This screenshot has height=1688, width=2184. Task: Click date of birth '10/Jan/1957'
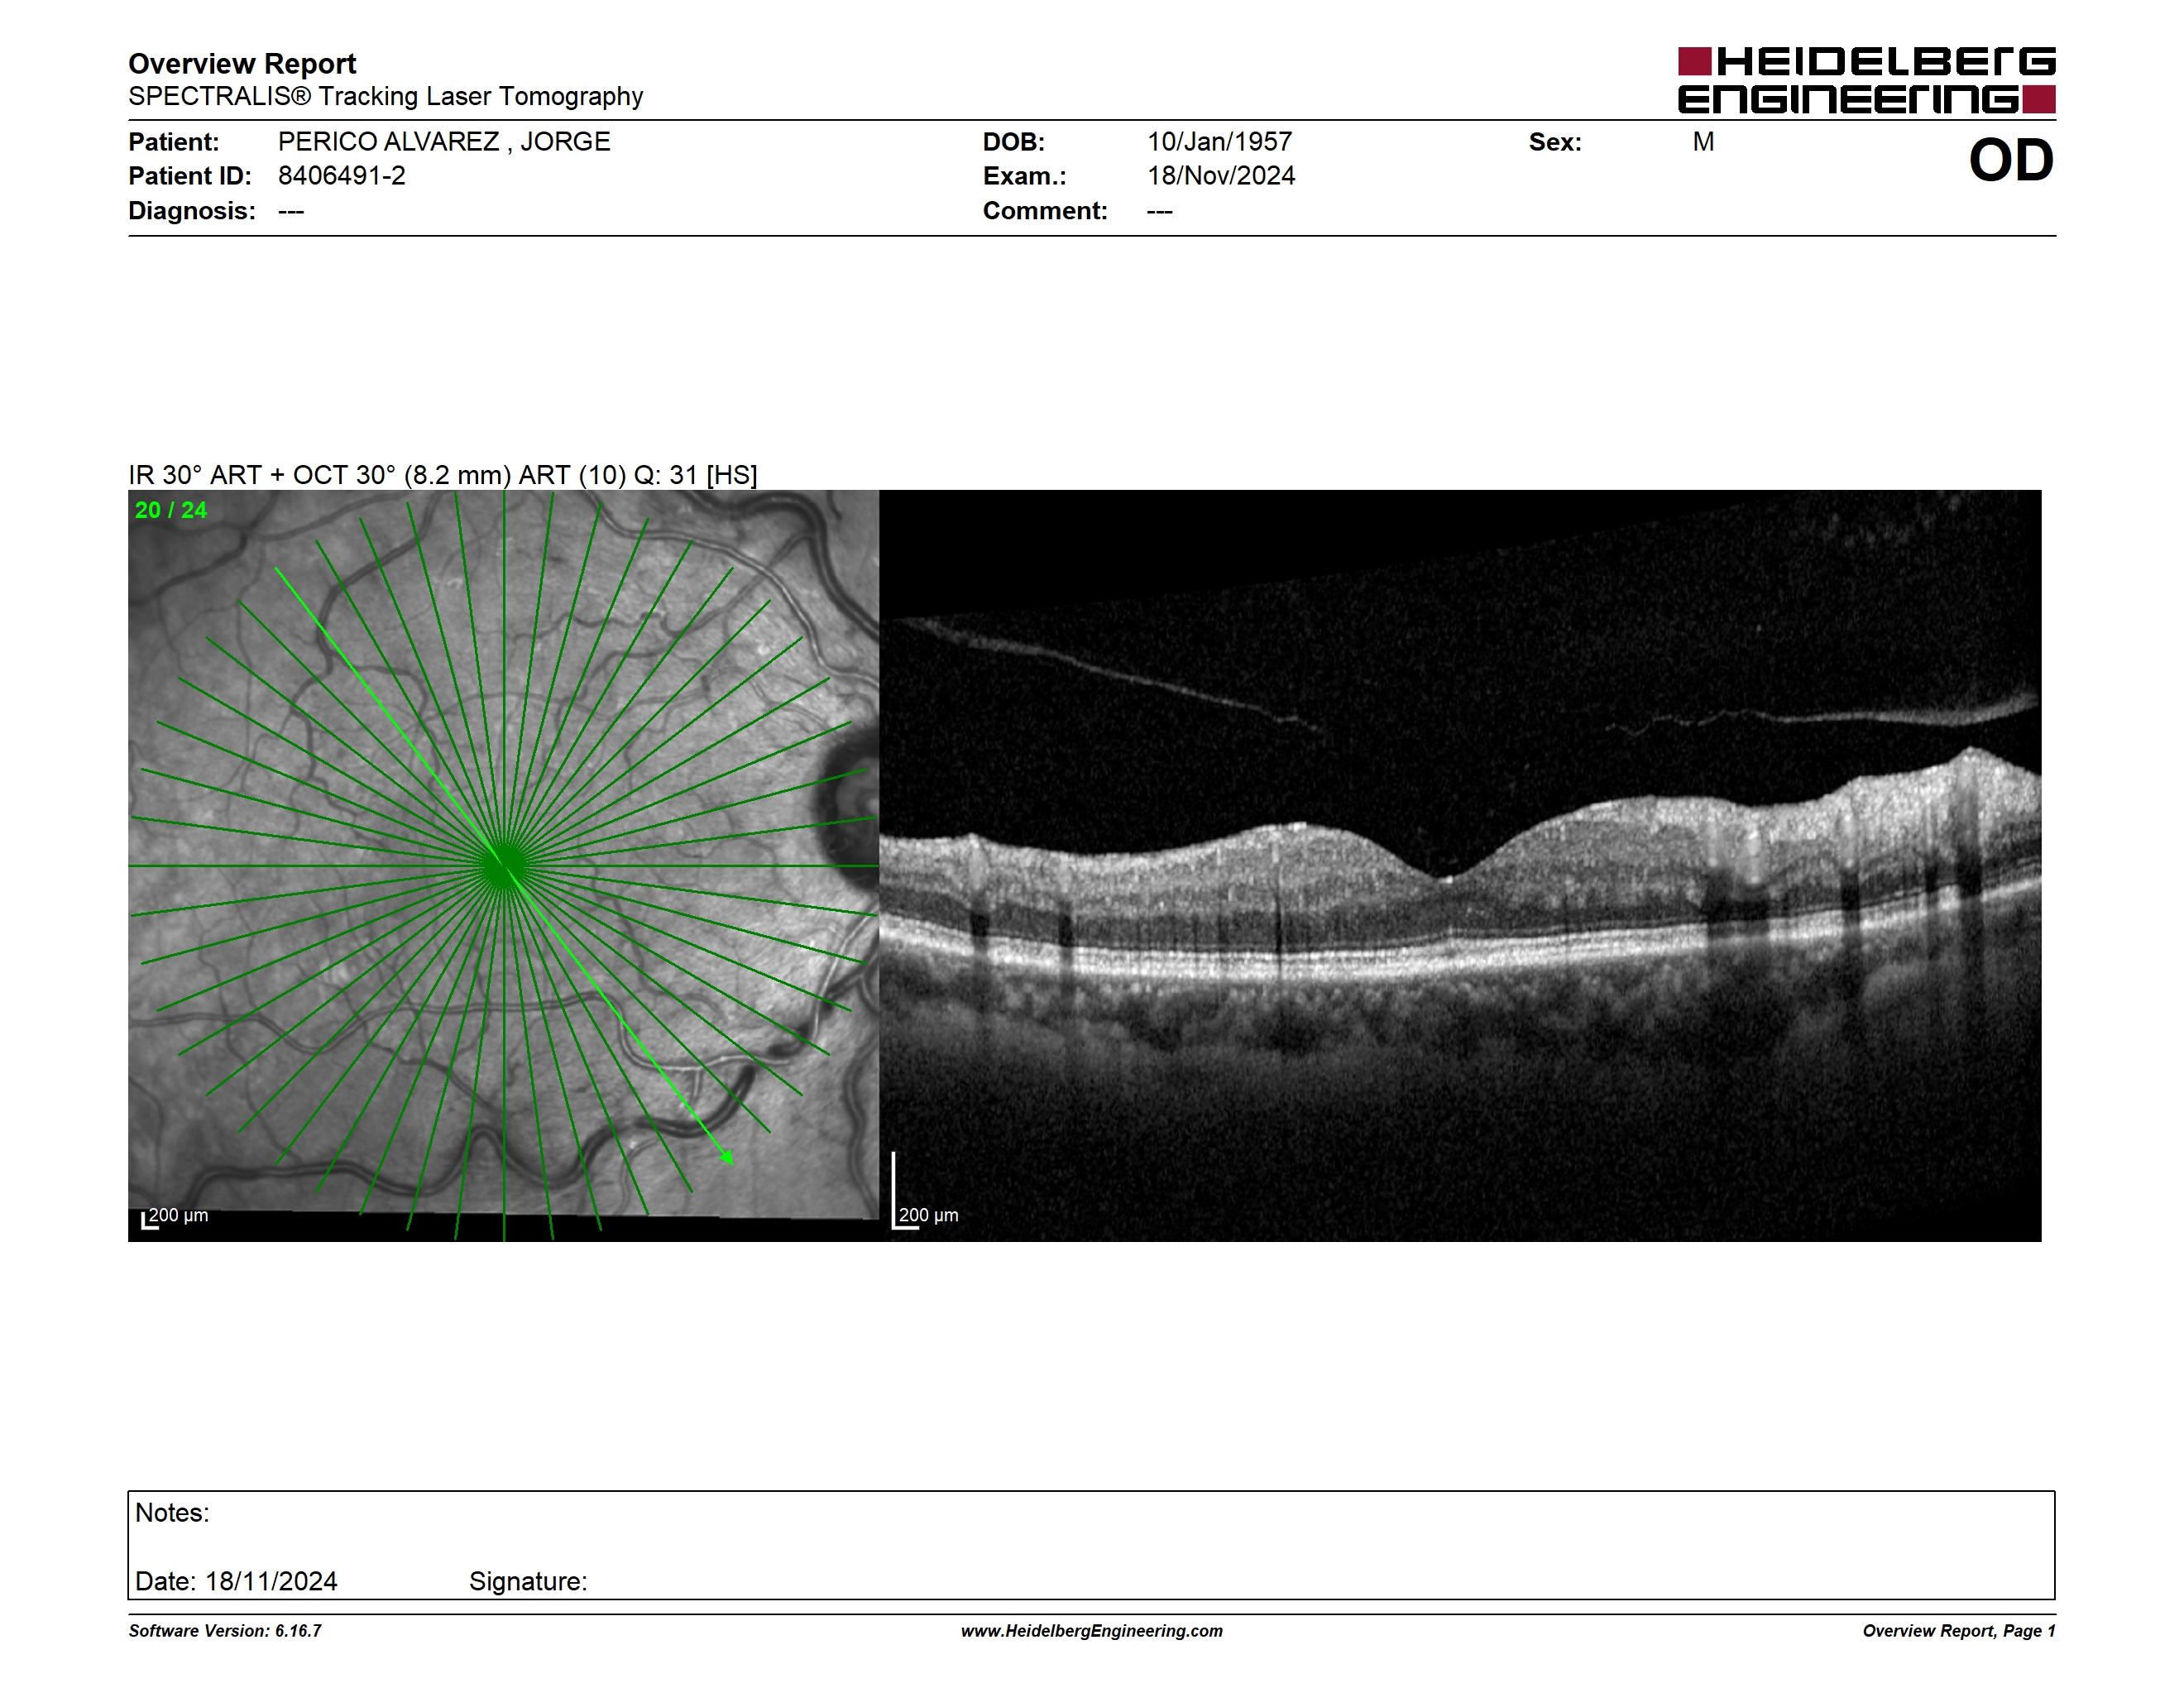[x=1220, y=142]
